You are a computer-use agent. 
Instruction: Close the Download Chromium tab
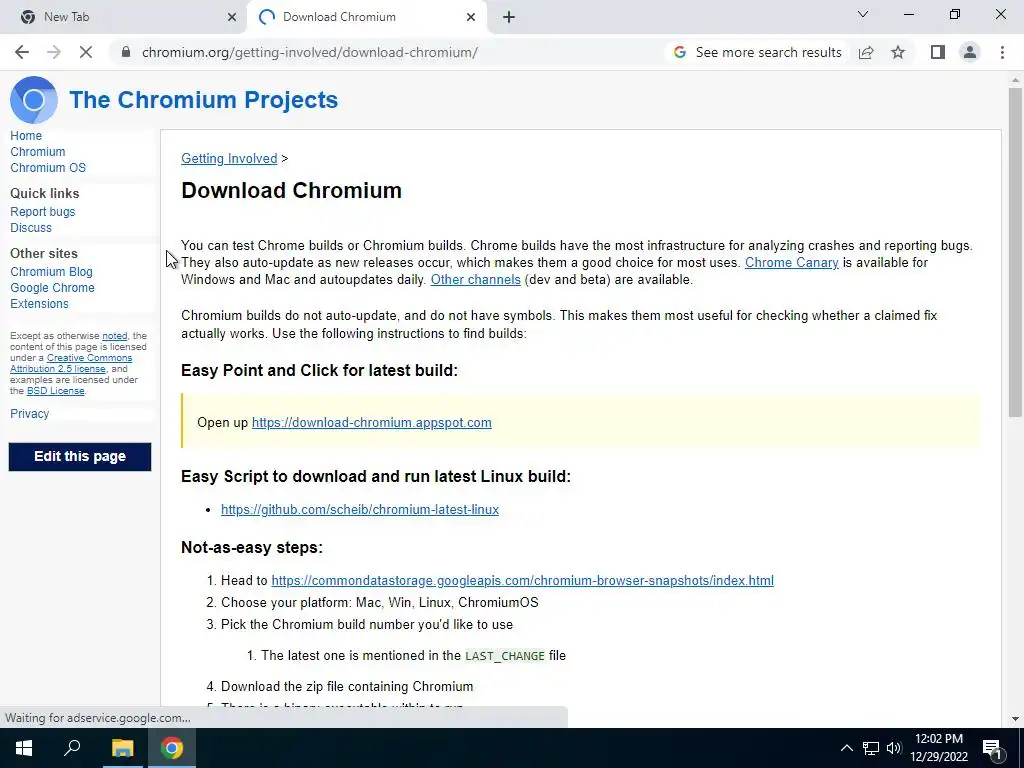471,17
